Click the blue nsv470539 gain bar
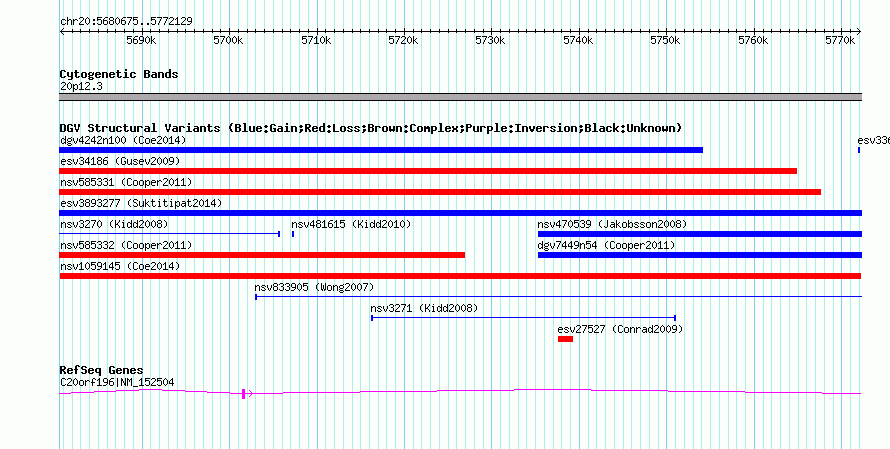 click(x=699, y=234)
